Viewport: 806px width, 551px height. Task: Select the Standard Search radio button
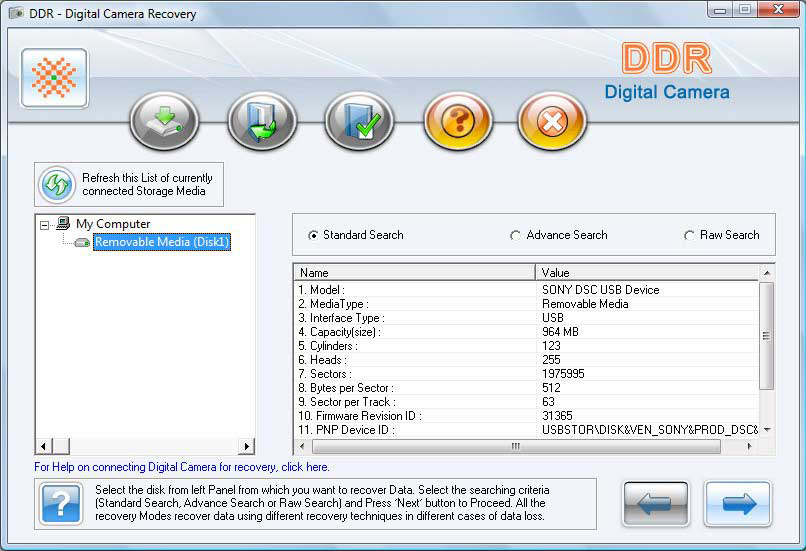pos(314,236)
